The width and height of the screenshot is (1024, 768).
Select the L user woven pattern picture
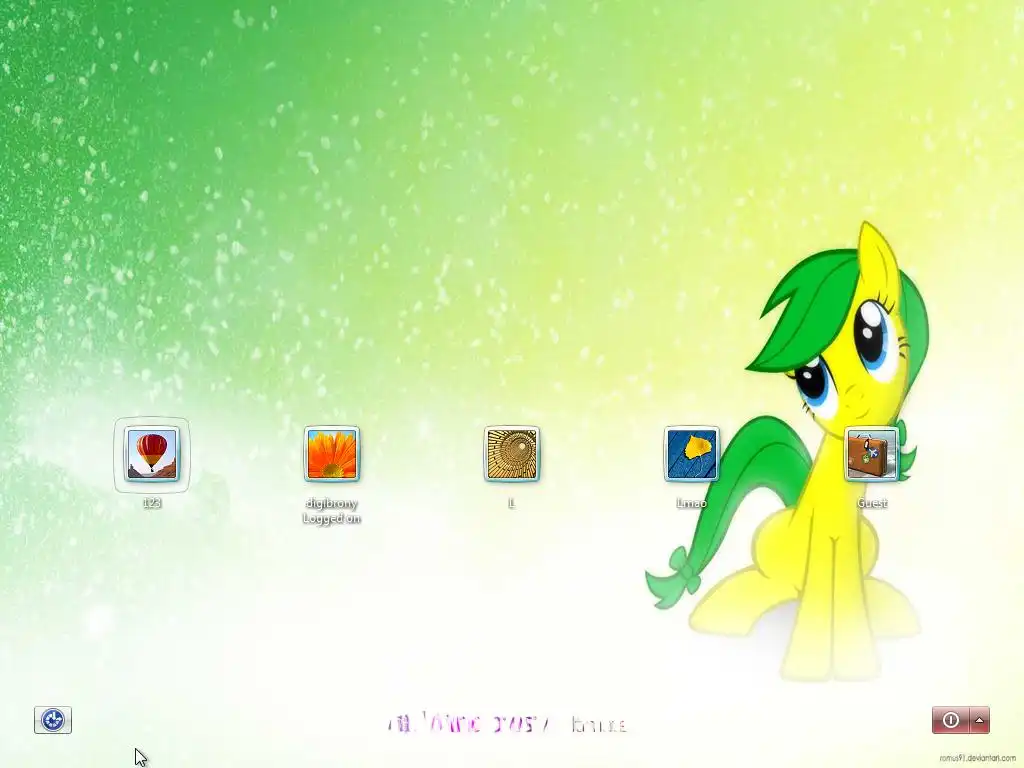512,455
